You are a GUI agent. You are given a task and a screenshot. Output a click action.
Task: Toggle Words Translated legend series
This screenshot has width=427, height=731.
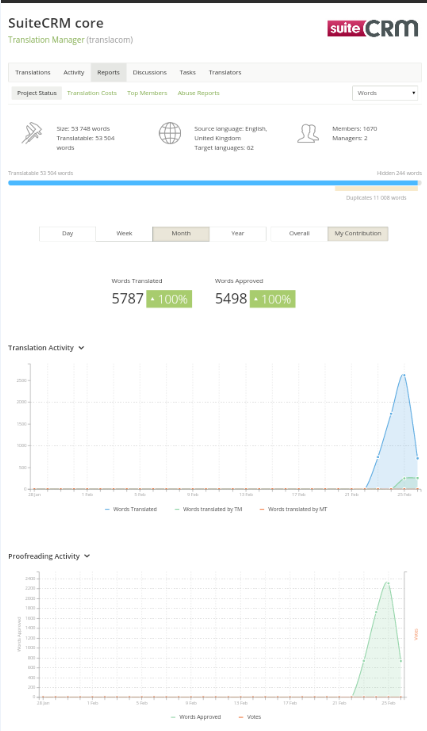click(x=131, y=509)
